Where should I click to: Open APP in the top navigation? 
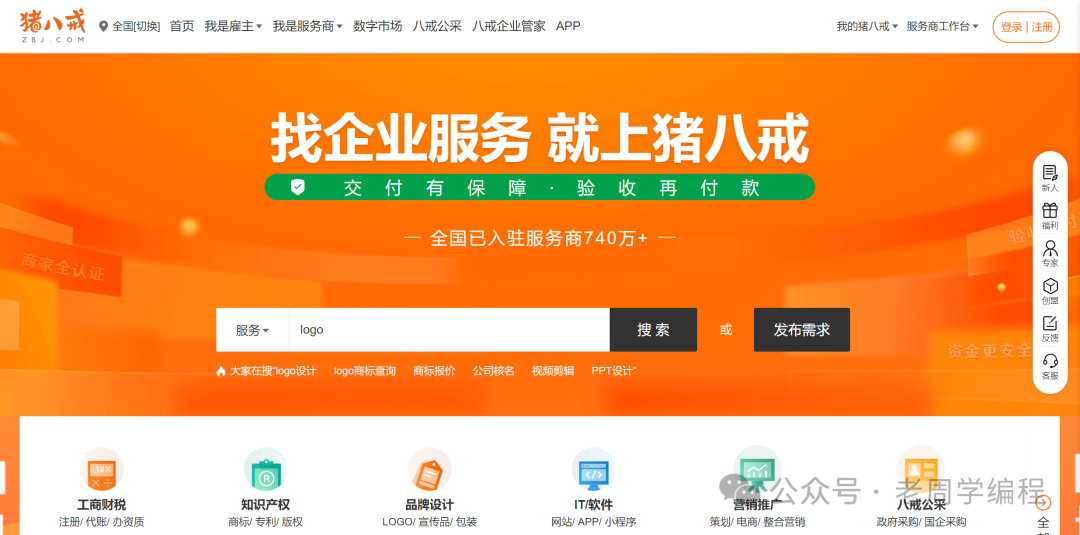[x=568, y=26]
